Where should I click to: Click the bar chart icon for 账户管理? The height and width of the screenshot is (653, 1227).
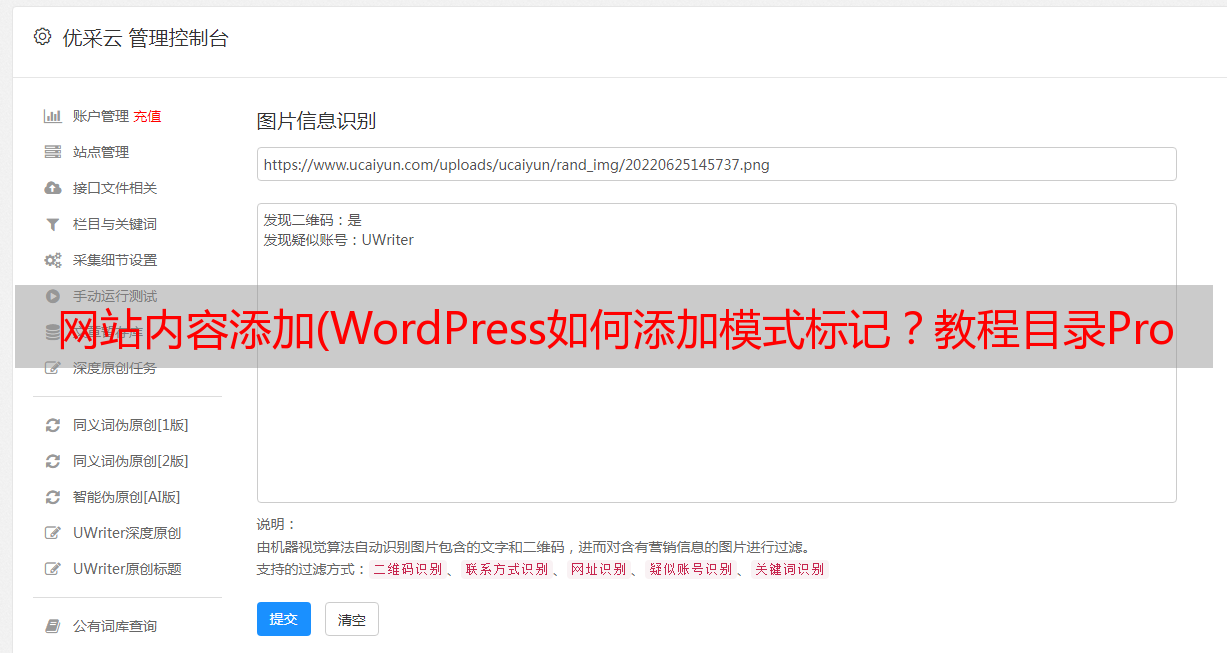click(53, 116)
